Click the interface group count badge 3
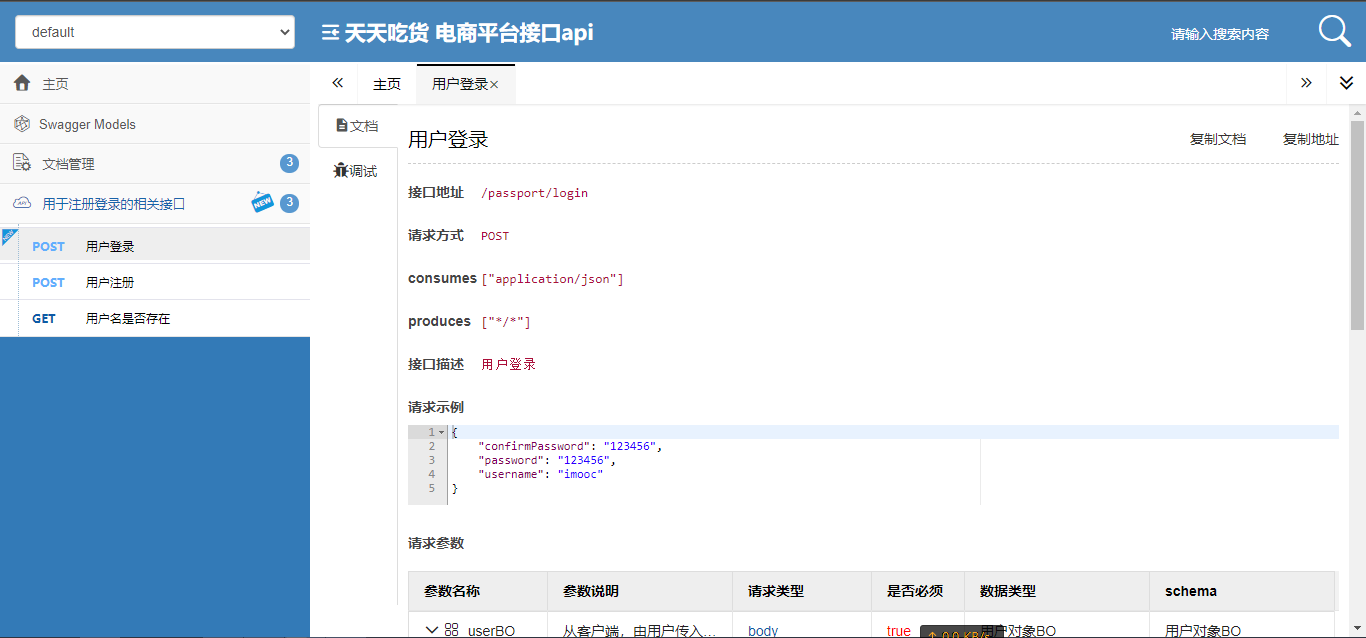This screenshot has height=638, width=1366. point(289,203)
